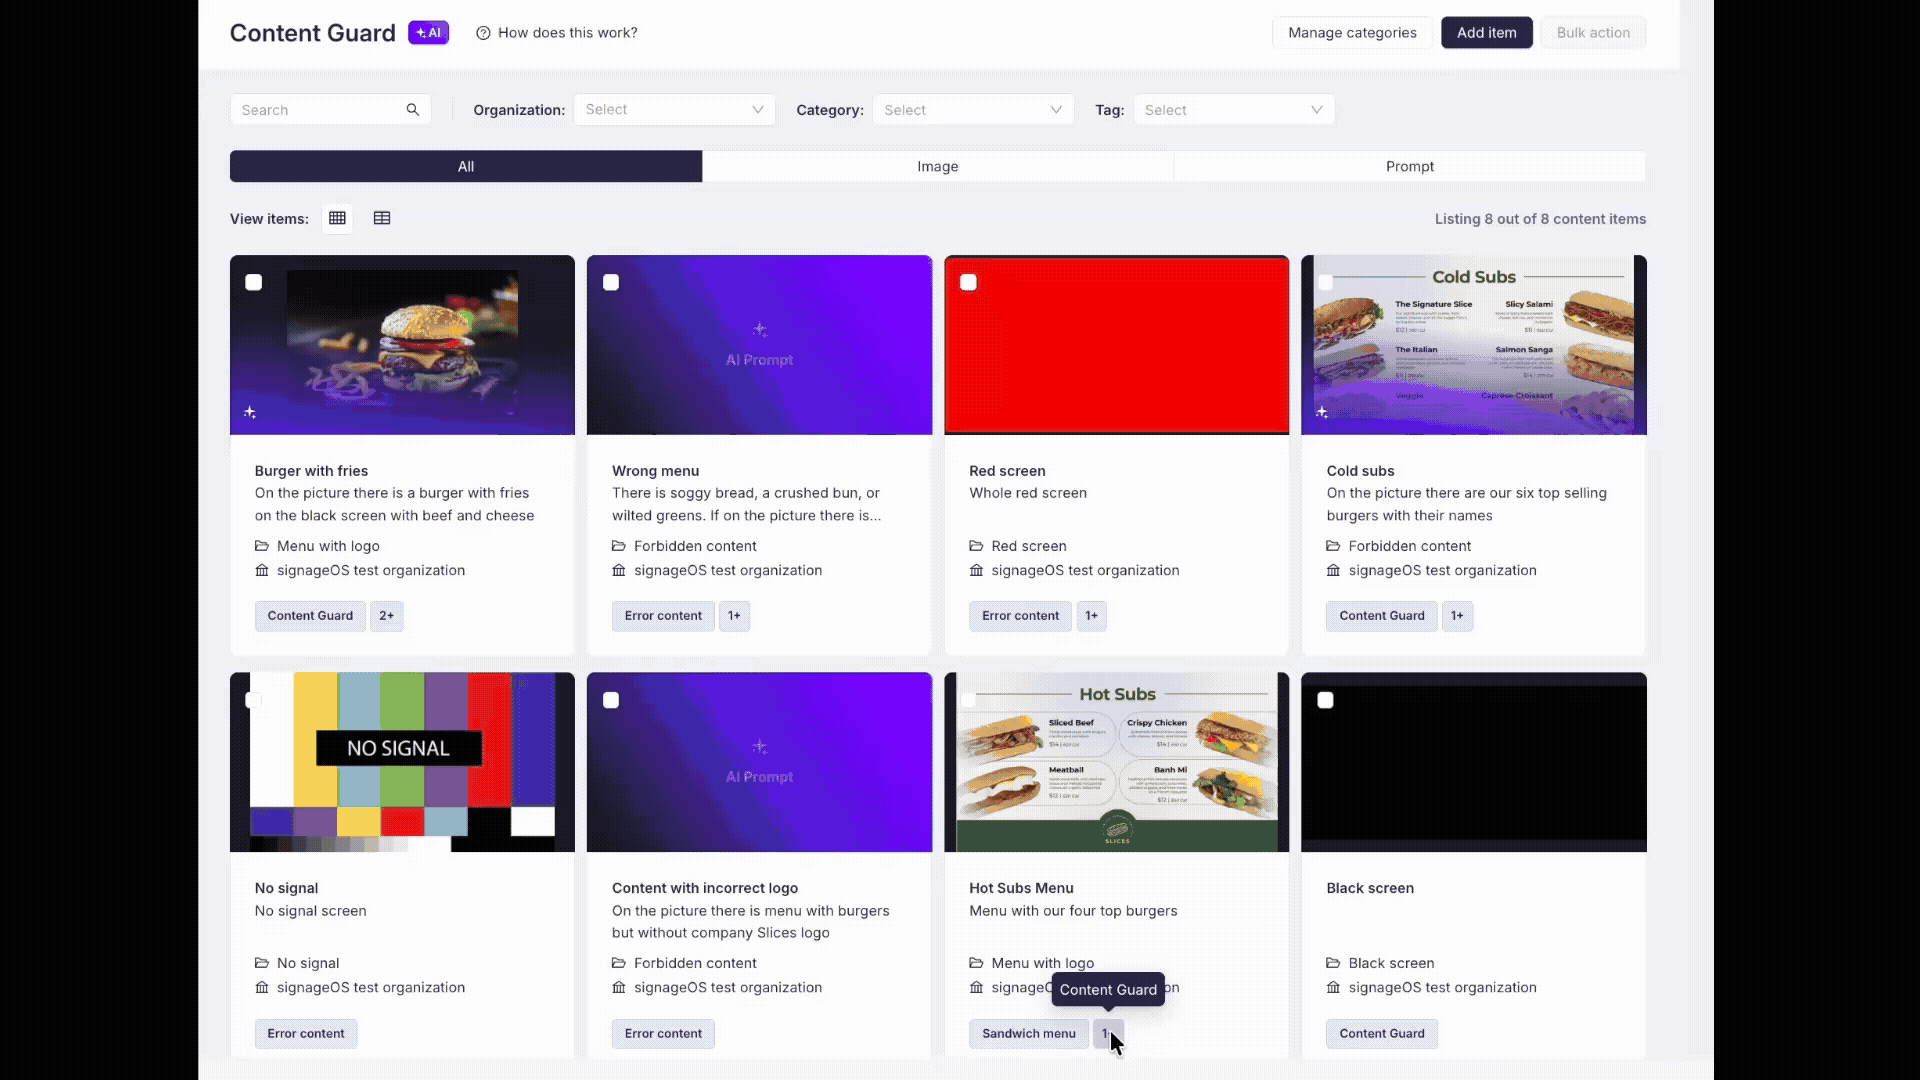Click folder icon next to Menu with logo
This screenshot has height=1080, width=1920.
[262, 546]
